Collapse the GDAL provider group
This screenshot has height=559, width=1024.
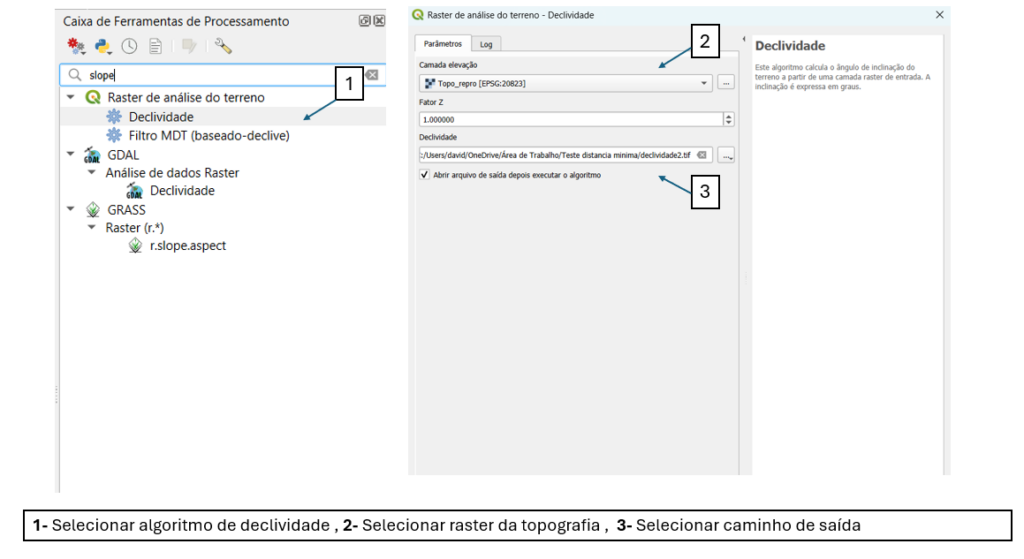[71, 155]
